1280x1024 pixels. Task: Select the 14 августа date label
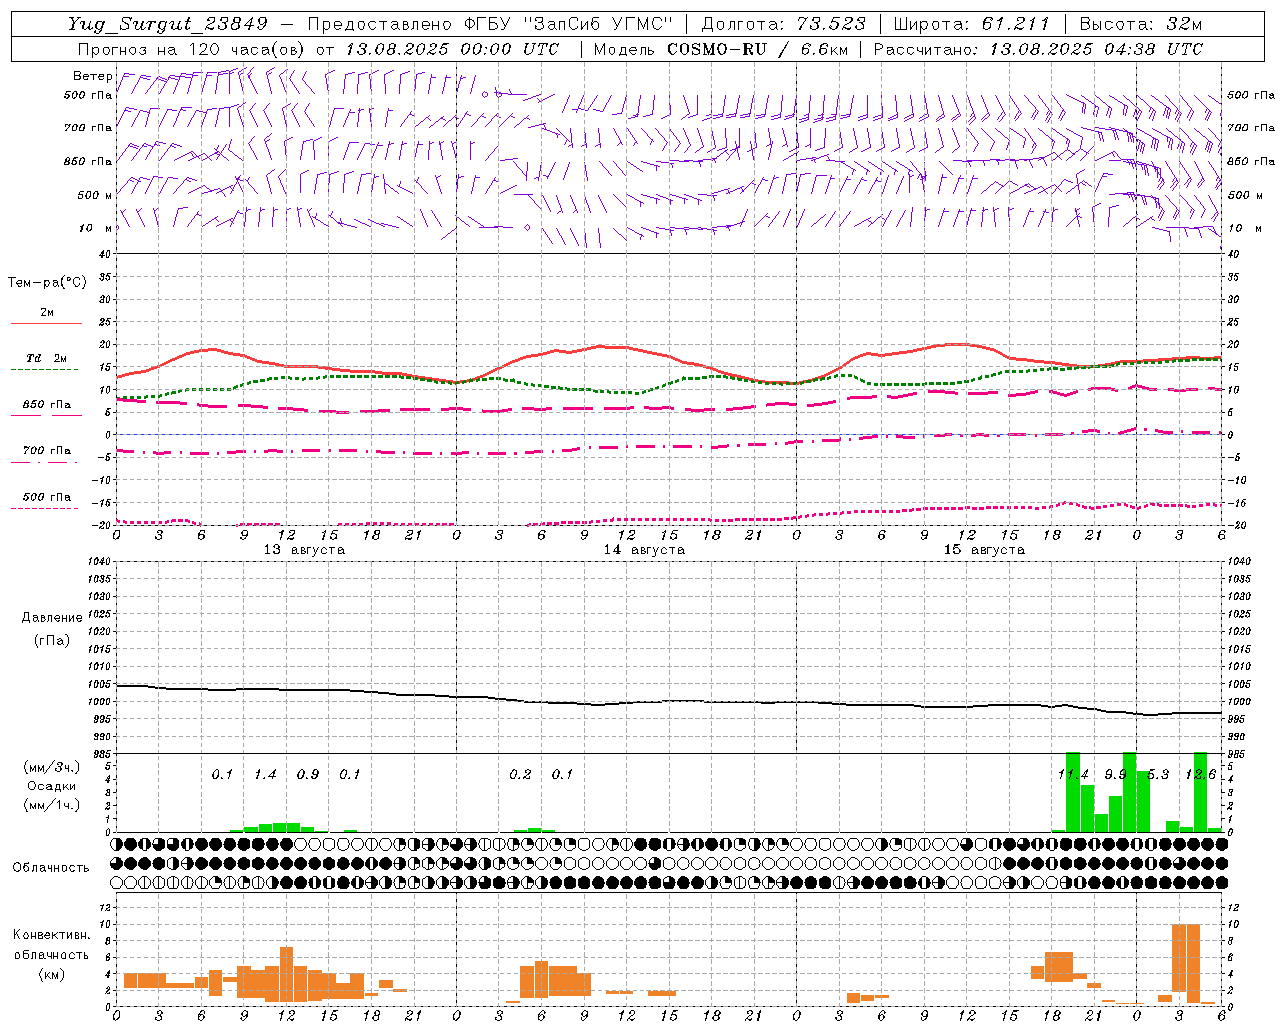click(644, 550)
